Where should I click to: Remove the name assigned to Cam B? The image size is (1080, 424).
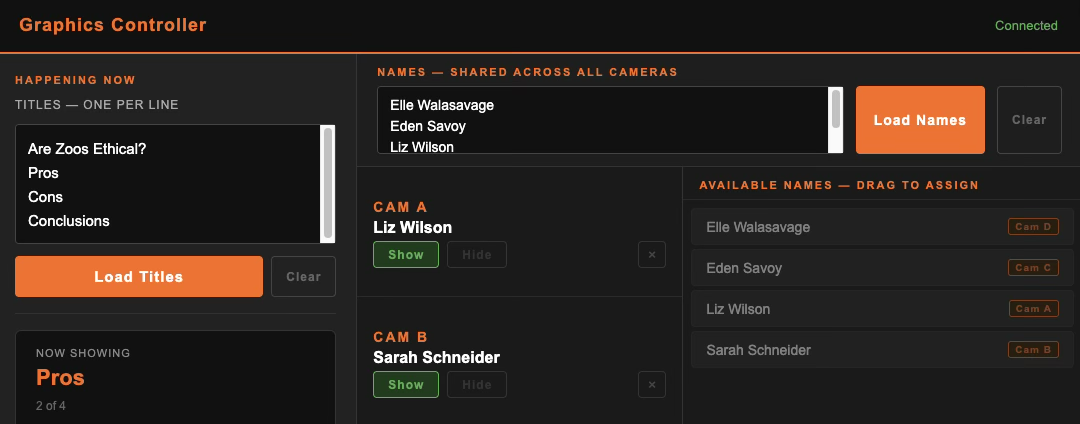pyautogui.click(x=651, y=384)
